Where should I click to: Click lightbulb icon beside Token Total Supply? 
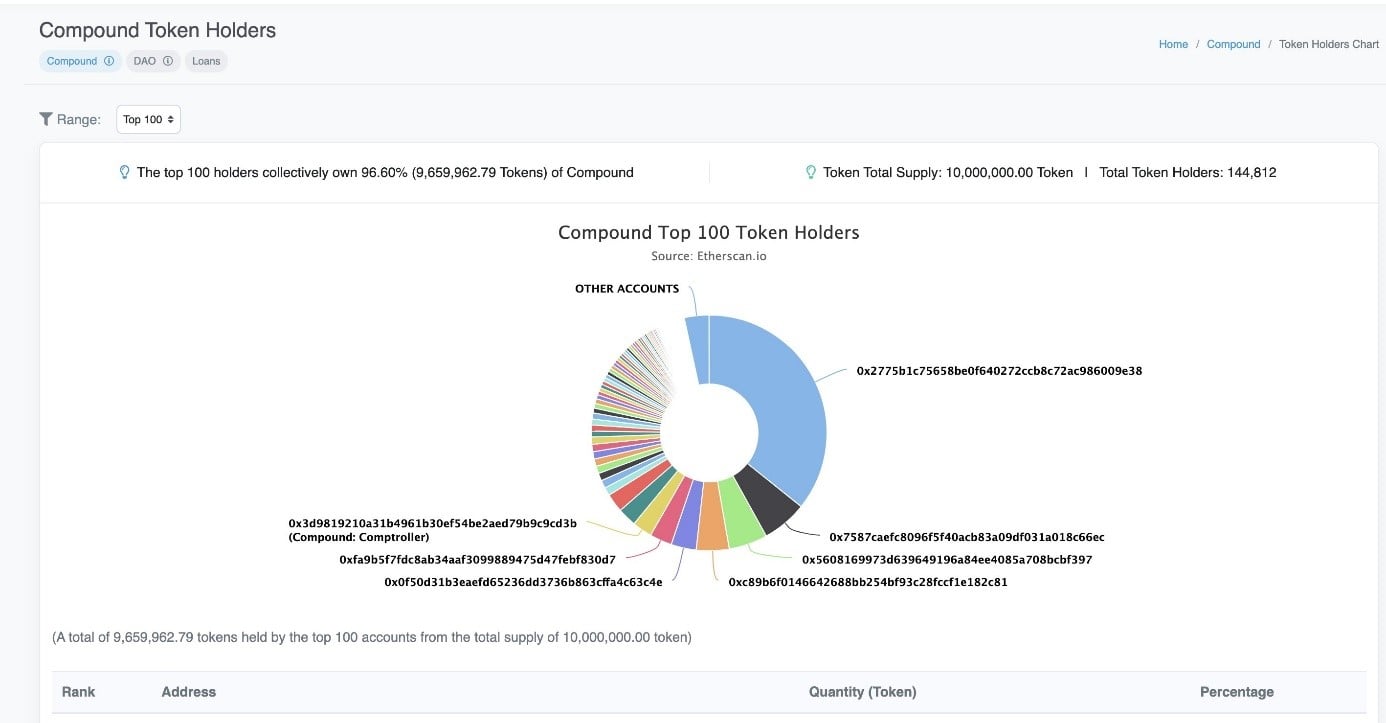coord(811,172)
